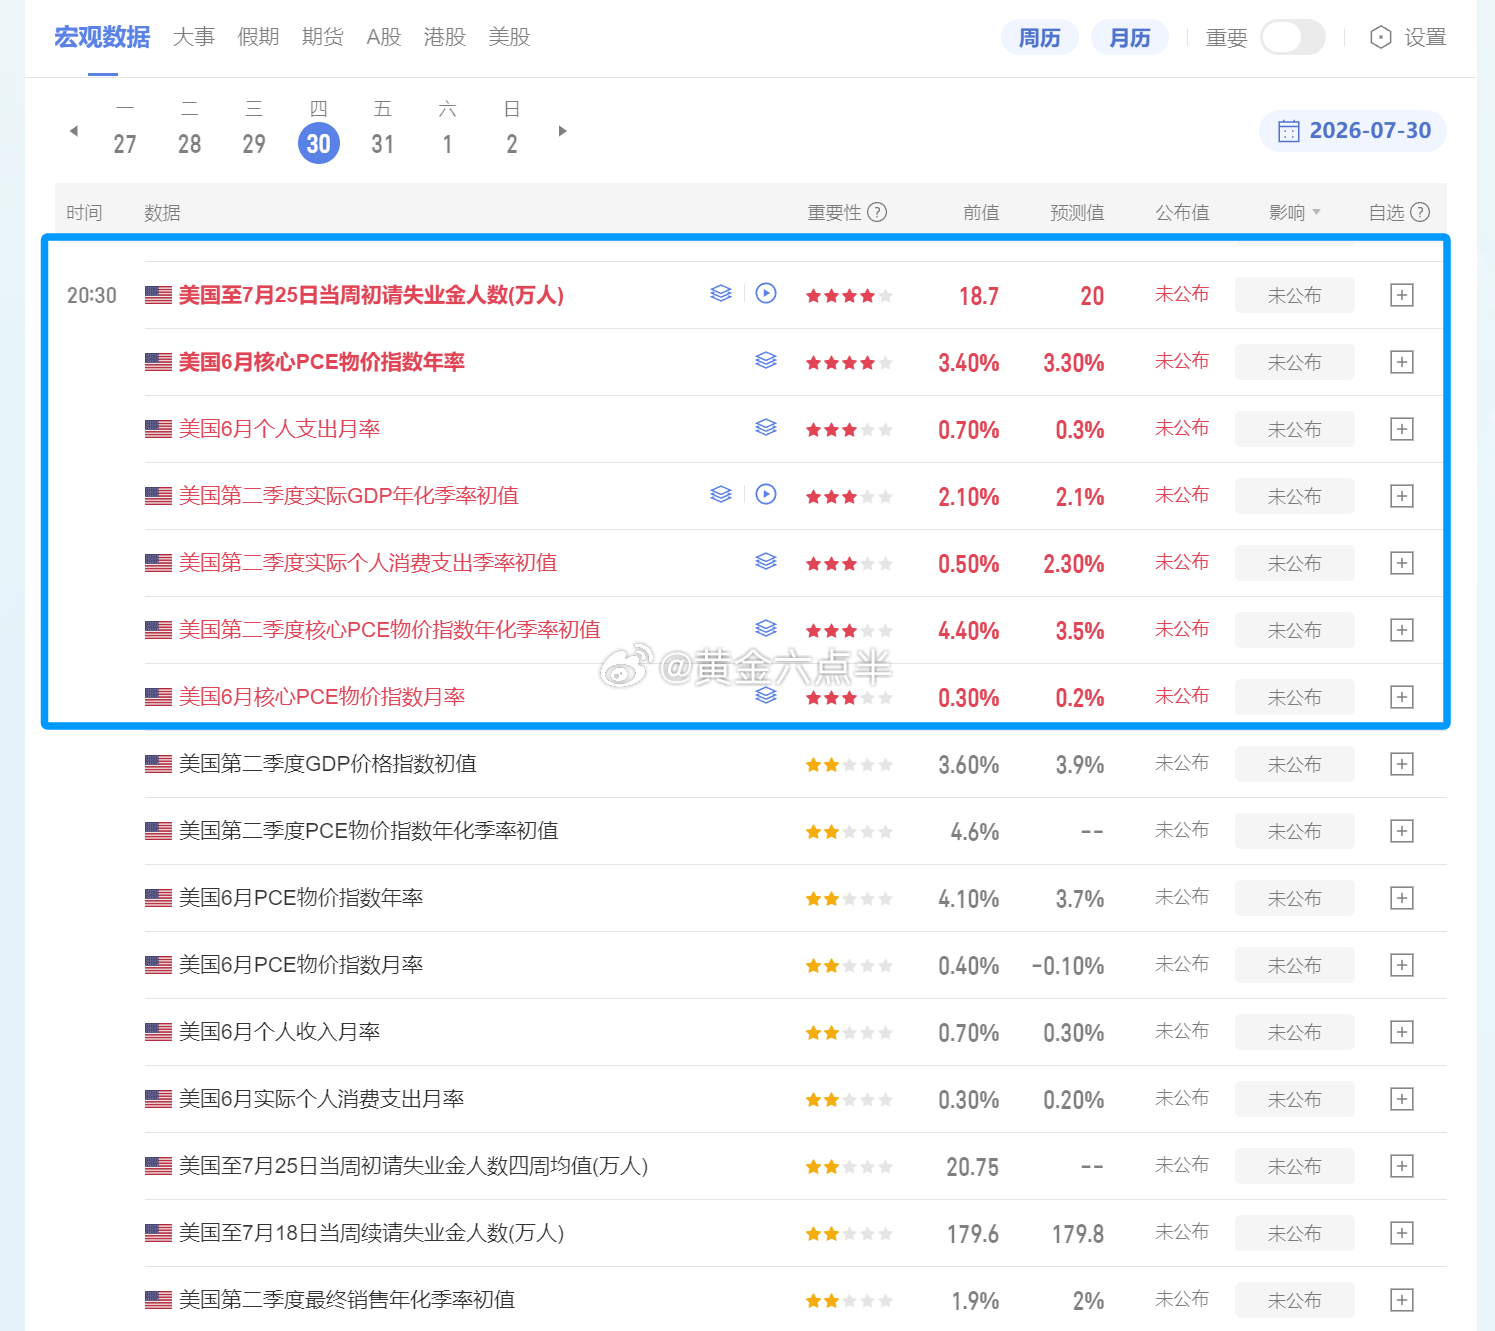The width and height of the screenshot is (1495, 1331).
Task: Click the 周历 button
Action: coord(1040,37)
